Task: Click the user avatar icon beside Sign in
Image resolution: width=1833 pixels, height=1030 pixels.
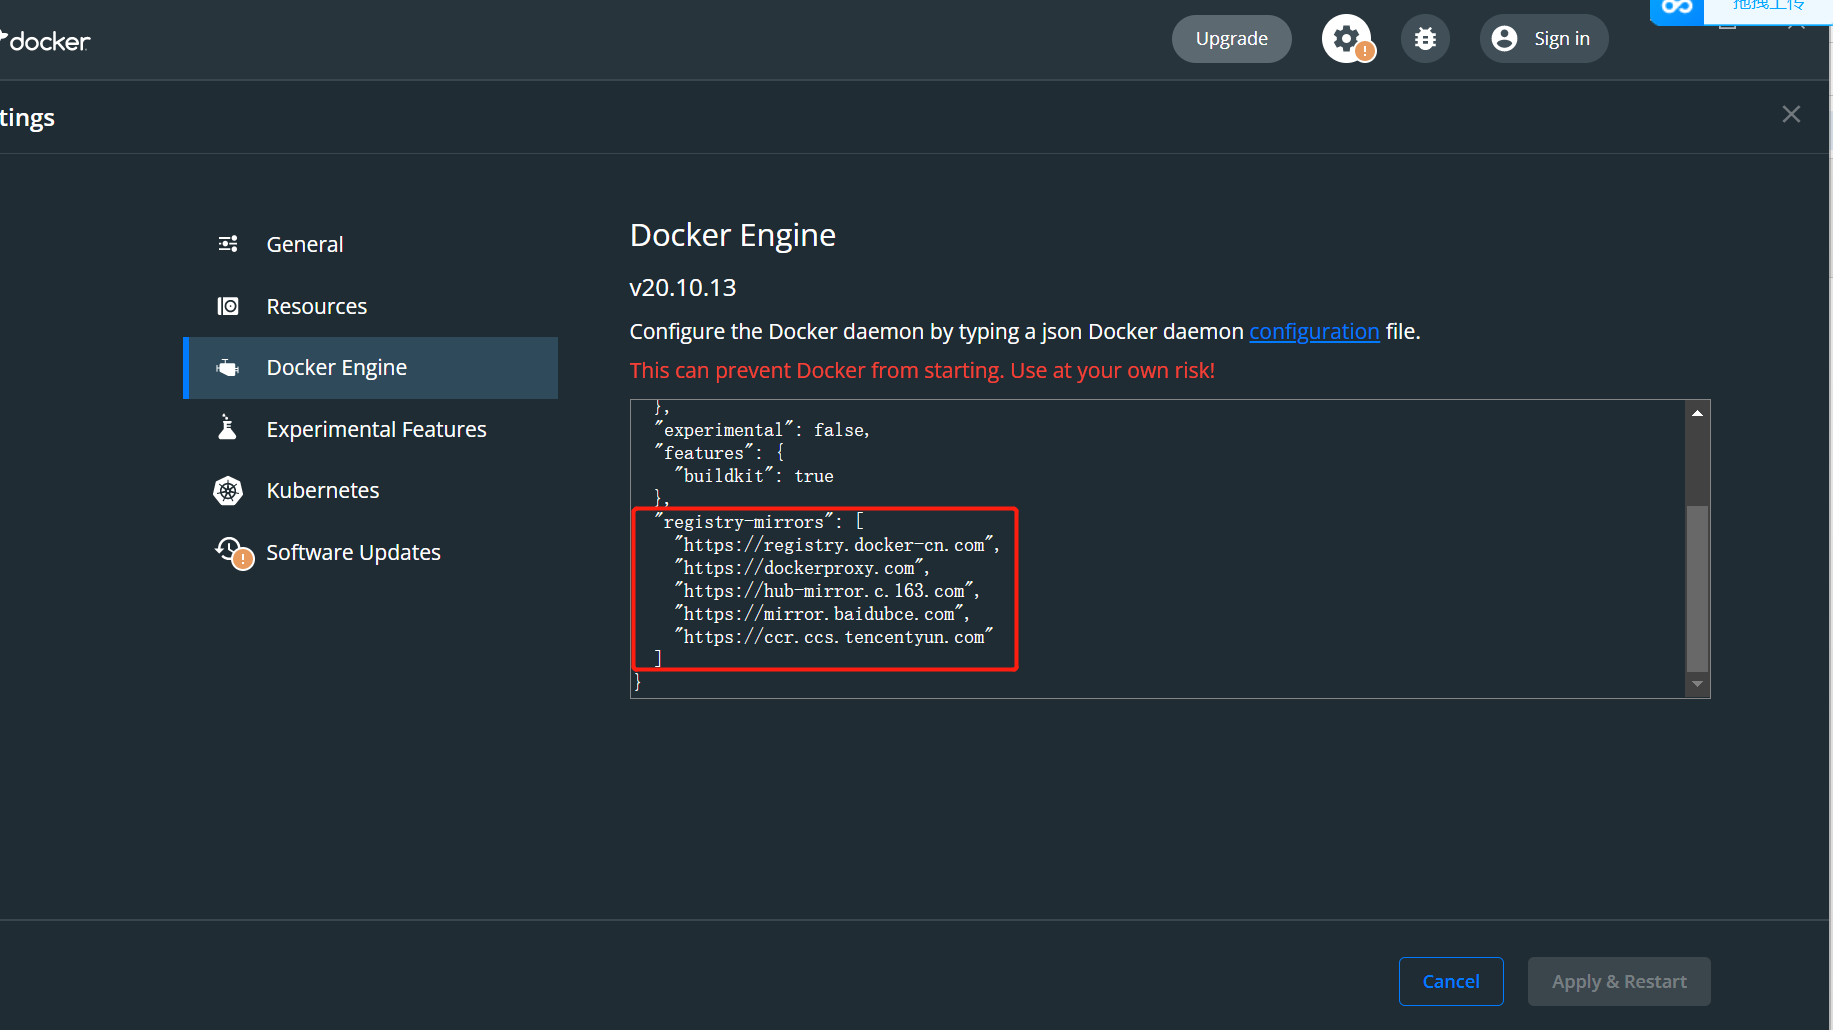Action: coord(1504,39)
